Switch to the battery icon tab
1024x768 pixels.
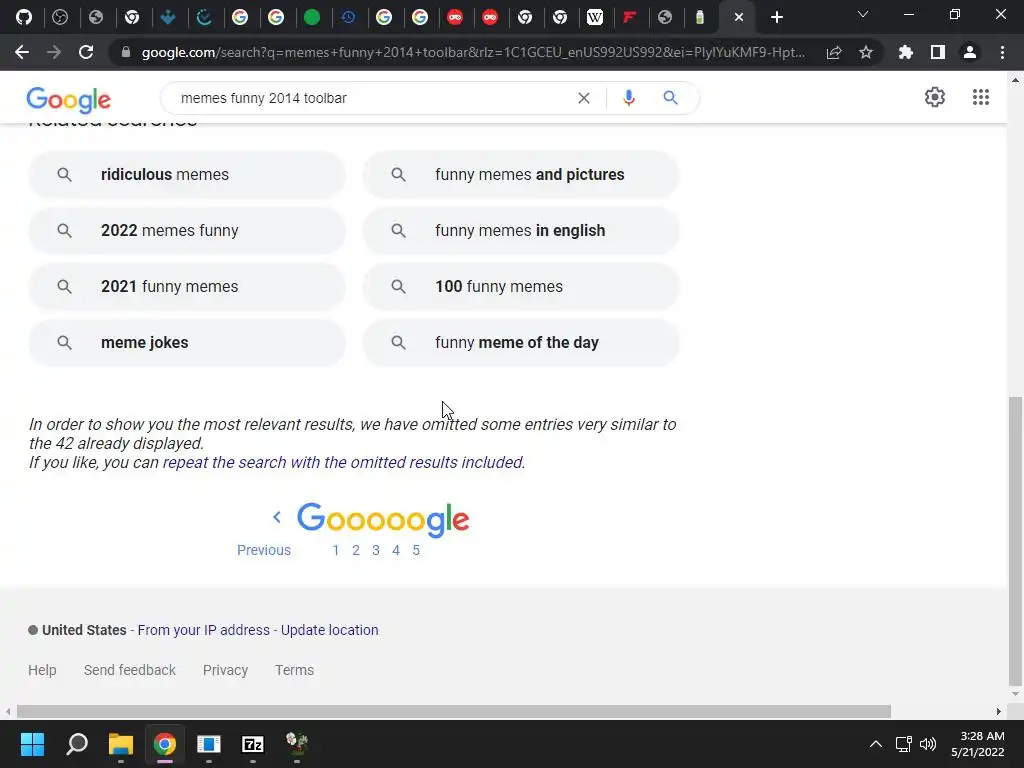pos(700,17)
